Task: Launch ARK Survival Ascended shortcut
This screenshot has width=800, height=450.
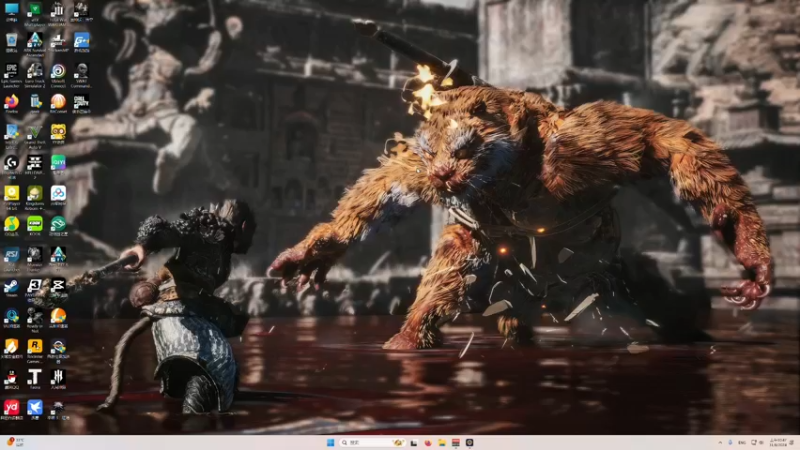Action: 35,42
